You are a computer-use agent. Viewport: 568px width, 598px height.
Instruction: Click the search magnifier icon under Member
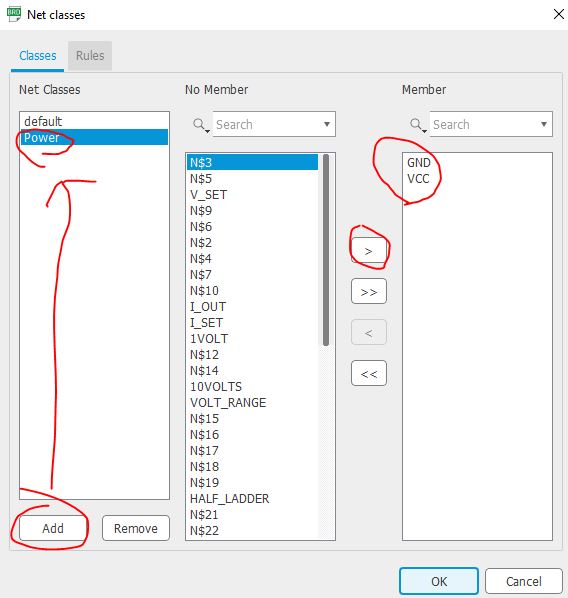[x=417, y=125]
